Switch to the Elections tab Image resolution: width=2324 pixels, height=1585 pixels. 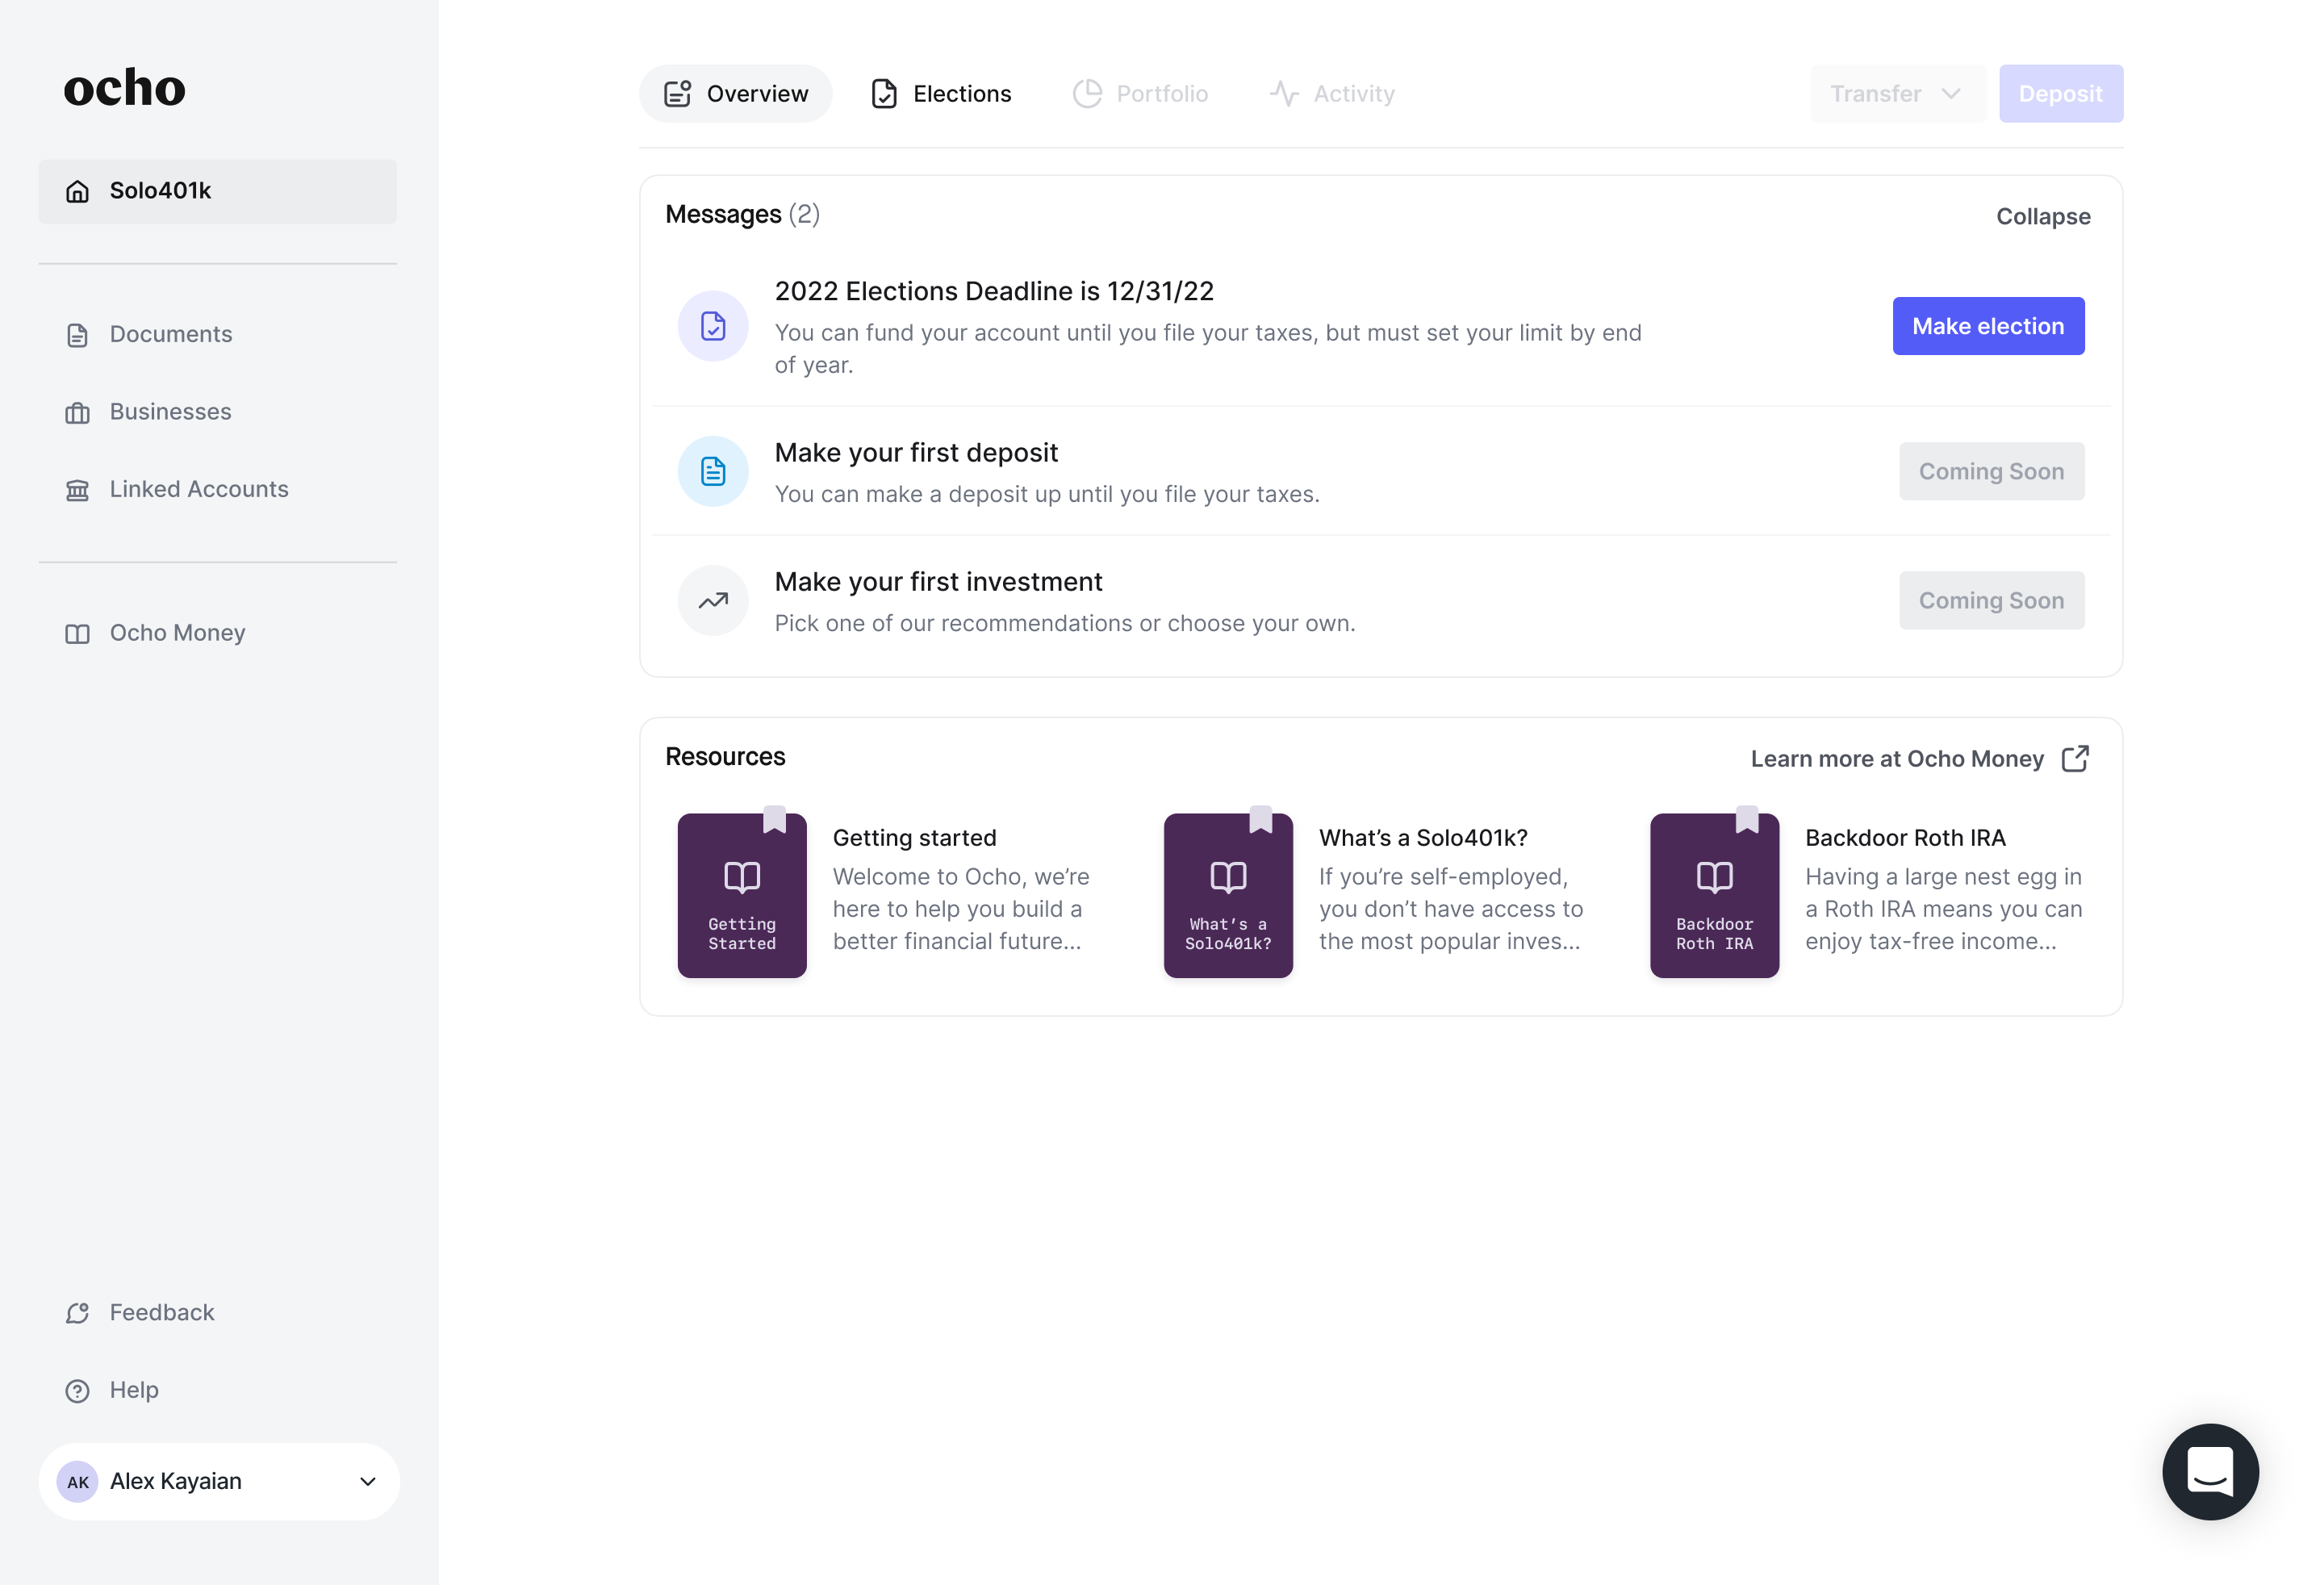(x=940, y=94)
